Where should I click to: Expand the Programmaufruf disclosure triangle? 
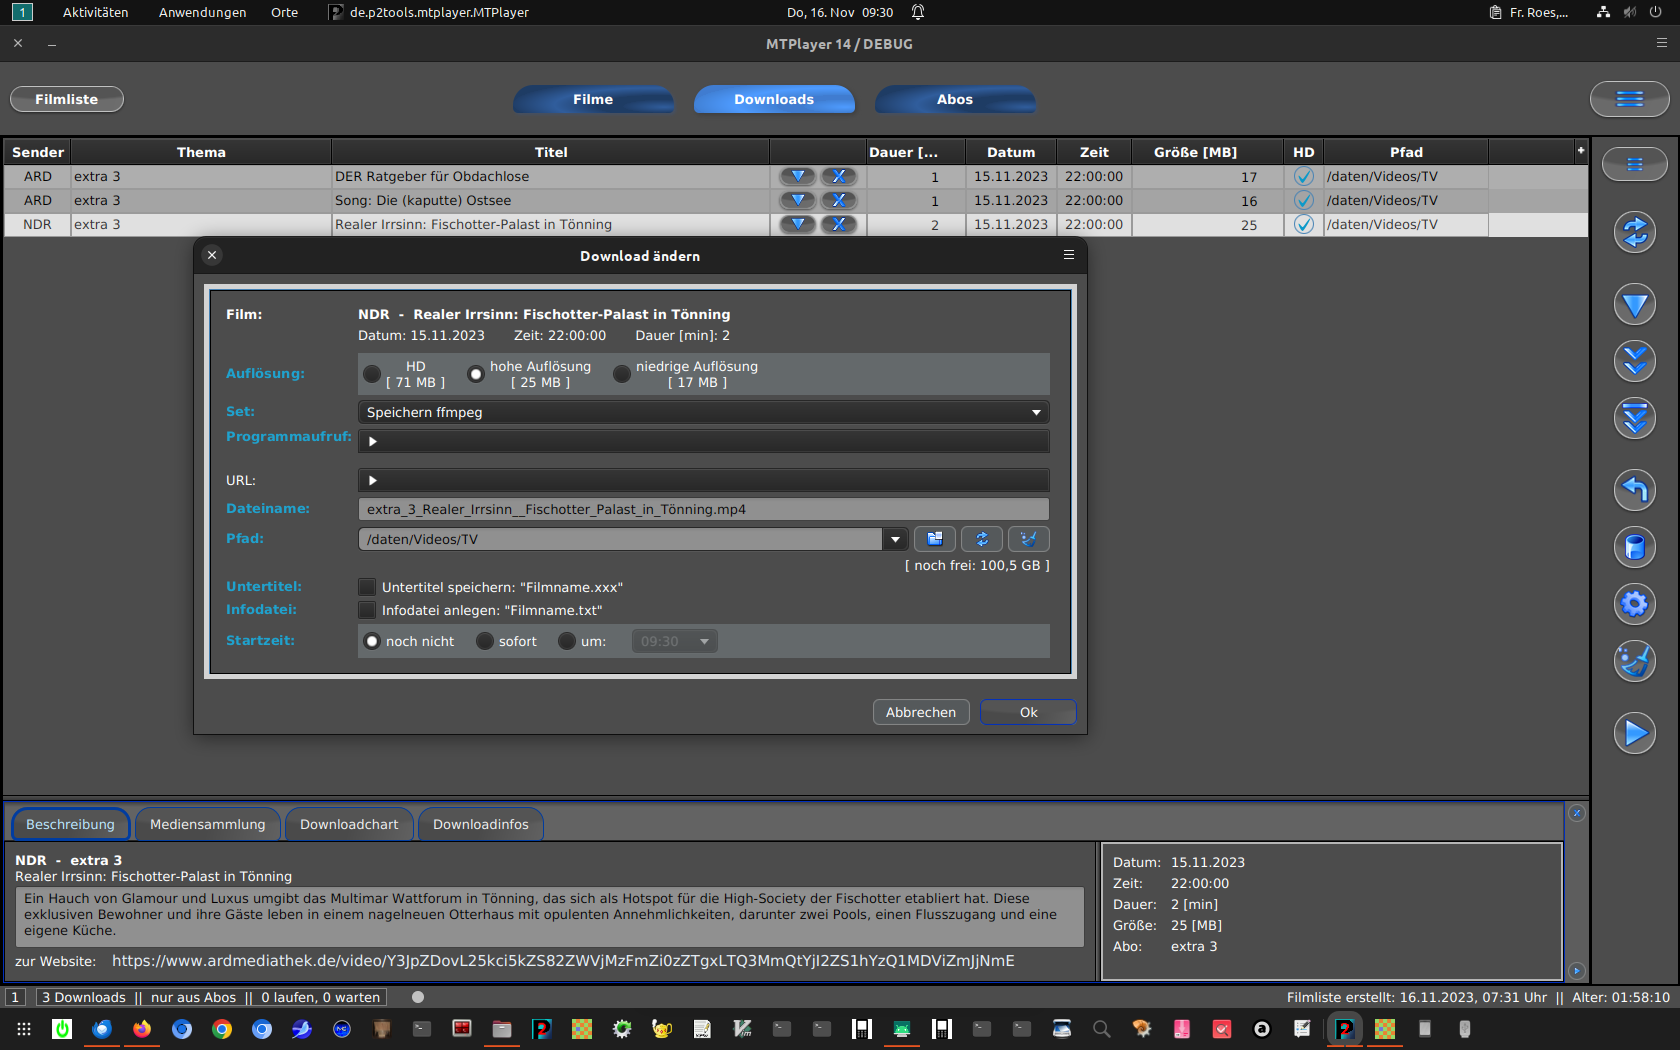point(373,441)
